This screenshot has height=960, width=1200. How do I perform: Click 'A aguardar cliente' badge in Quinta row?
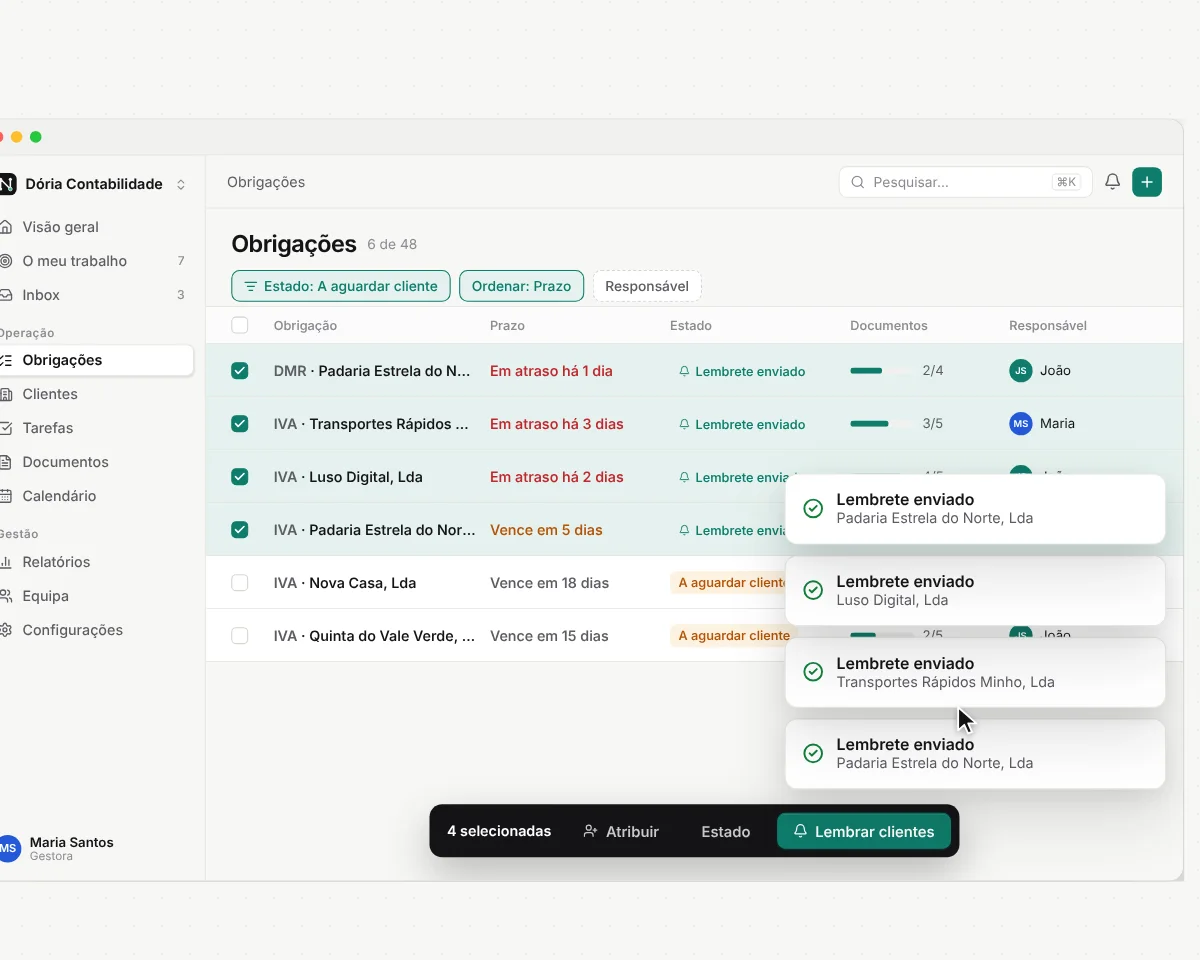pos(734,636)
